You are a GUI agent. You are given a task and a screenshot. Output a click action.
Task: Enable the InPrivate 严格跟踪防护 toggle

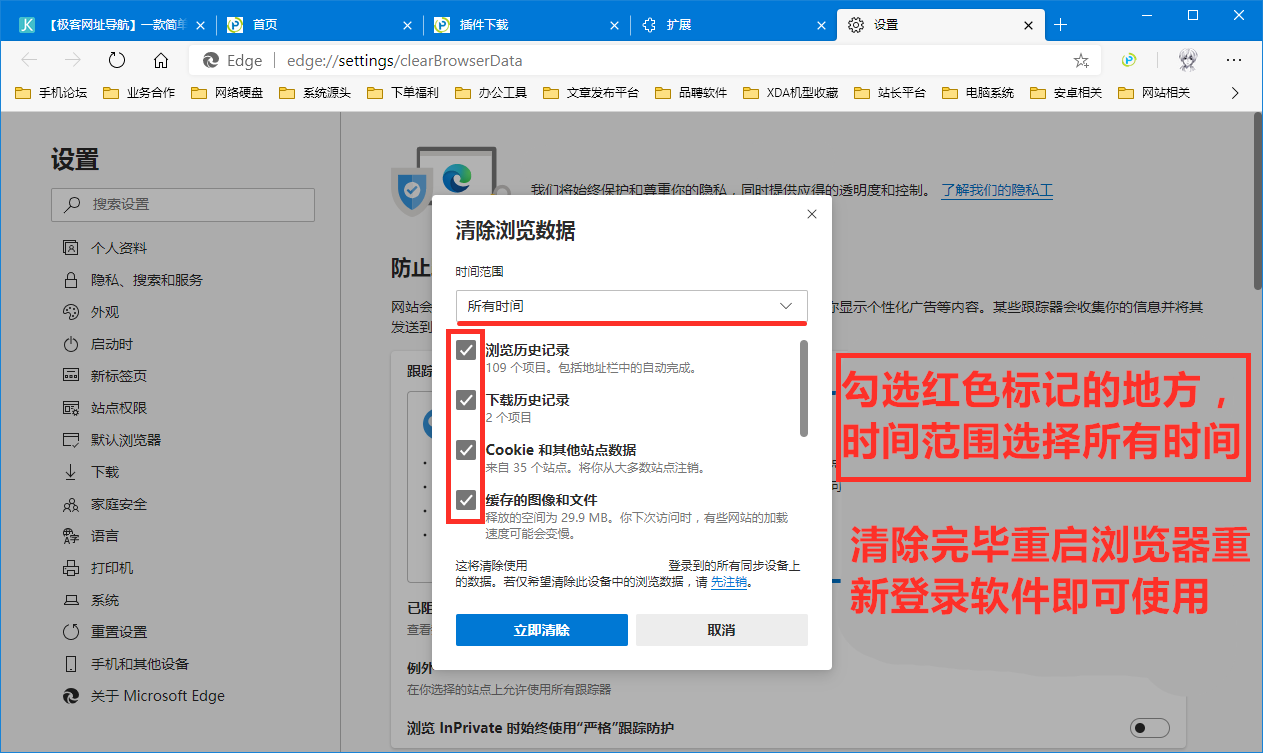pyautogui.click(x=1149, y=728)
